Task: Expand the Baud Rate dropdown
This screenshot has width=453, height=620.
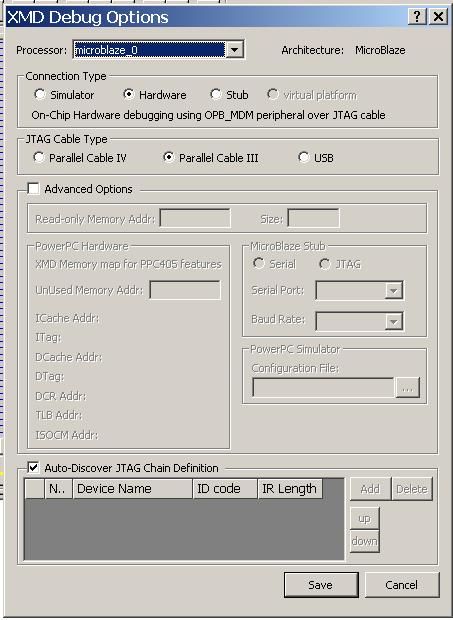Action: [x=393, y=321]
